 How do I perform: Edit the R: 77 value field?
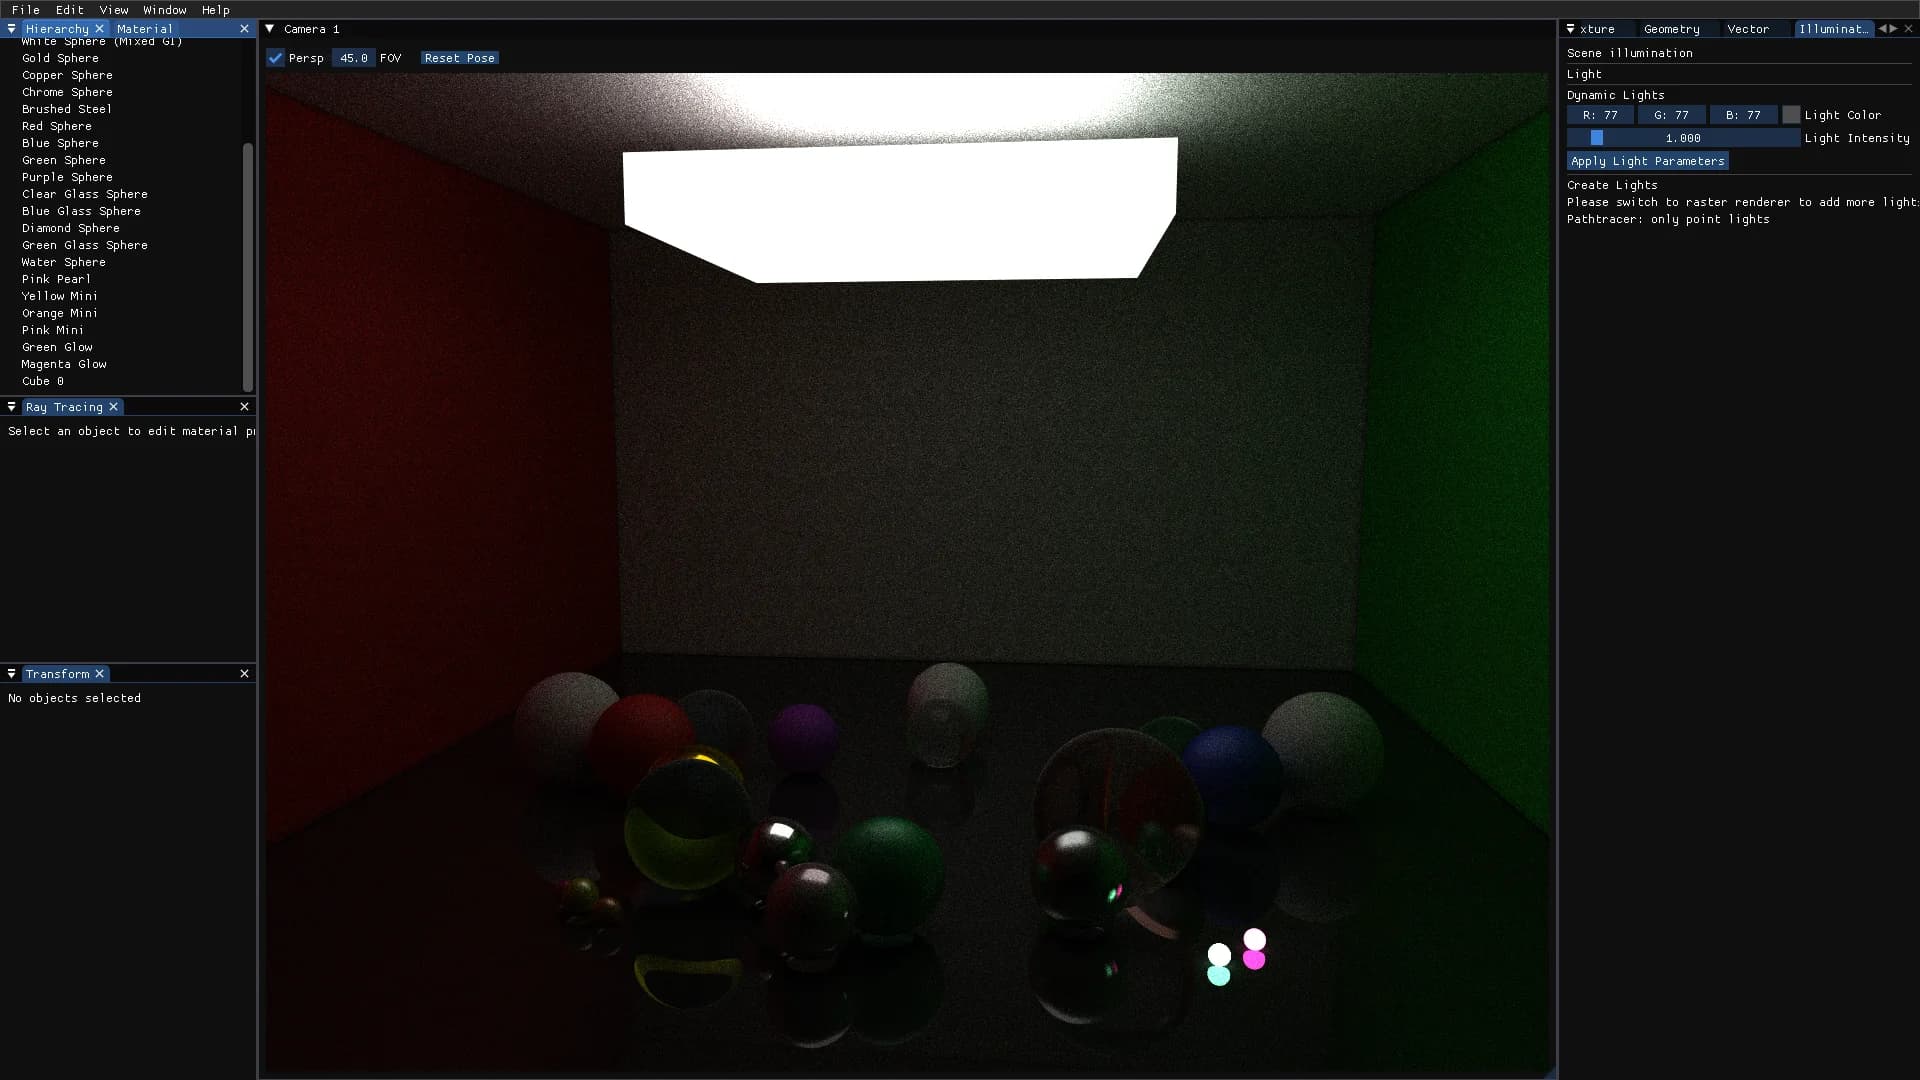coord(1601,114)
